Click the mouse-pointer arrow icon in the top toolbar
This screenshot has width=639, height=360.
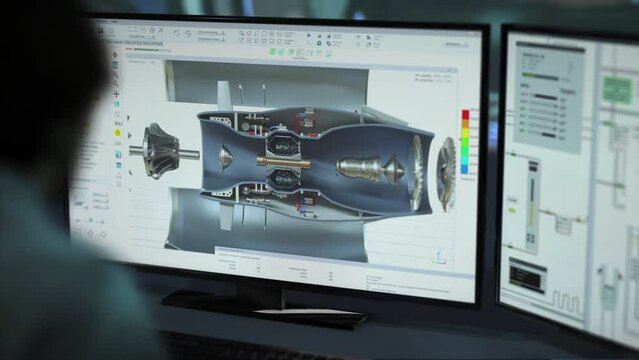[369, 38]
